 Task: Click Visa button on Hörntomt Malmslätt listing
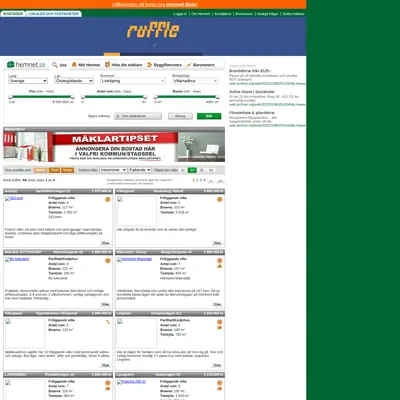[x=217, y=304]
